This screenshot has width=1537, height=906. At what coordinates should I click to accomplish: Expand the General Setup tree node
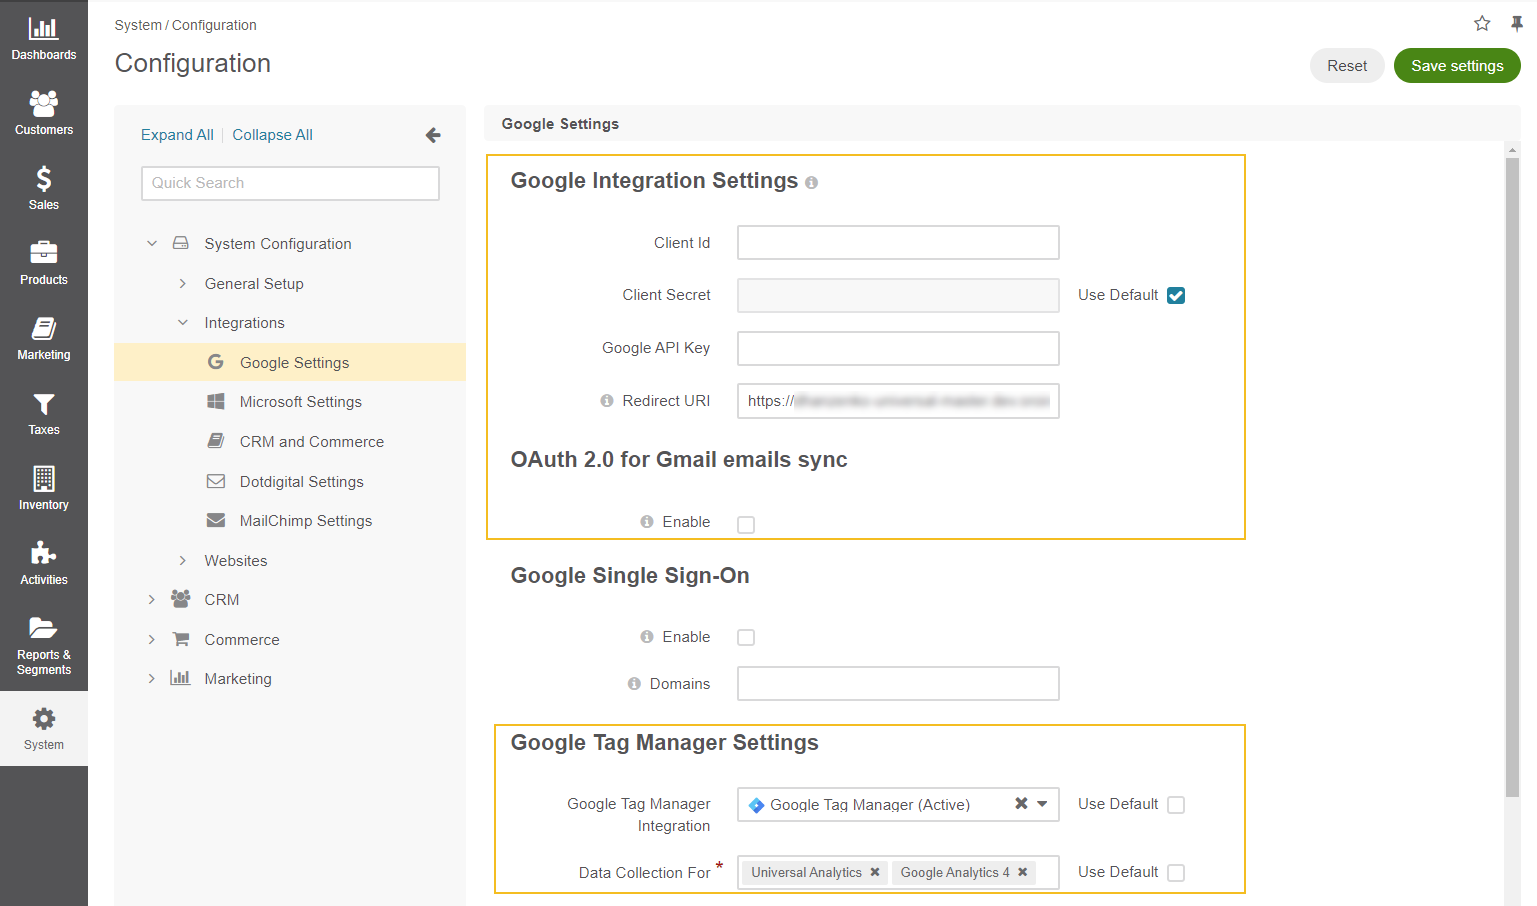(x=182, y=284)
